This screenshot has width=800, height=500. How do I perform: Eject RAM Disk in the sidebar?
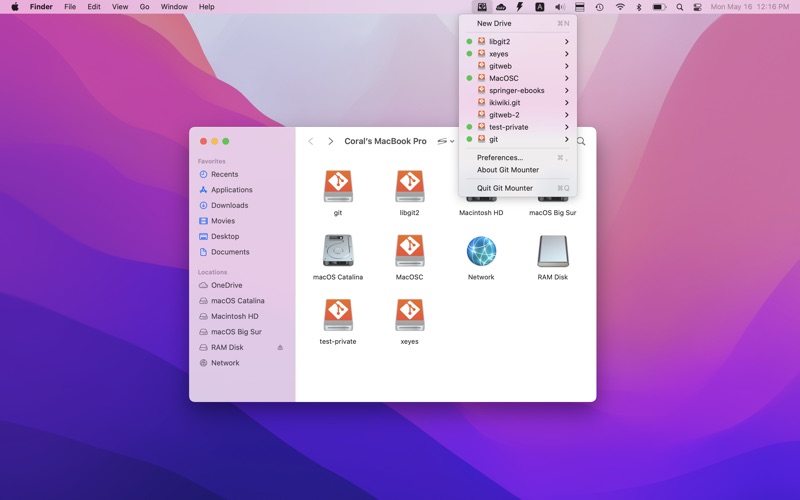pos(280,347)
